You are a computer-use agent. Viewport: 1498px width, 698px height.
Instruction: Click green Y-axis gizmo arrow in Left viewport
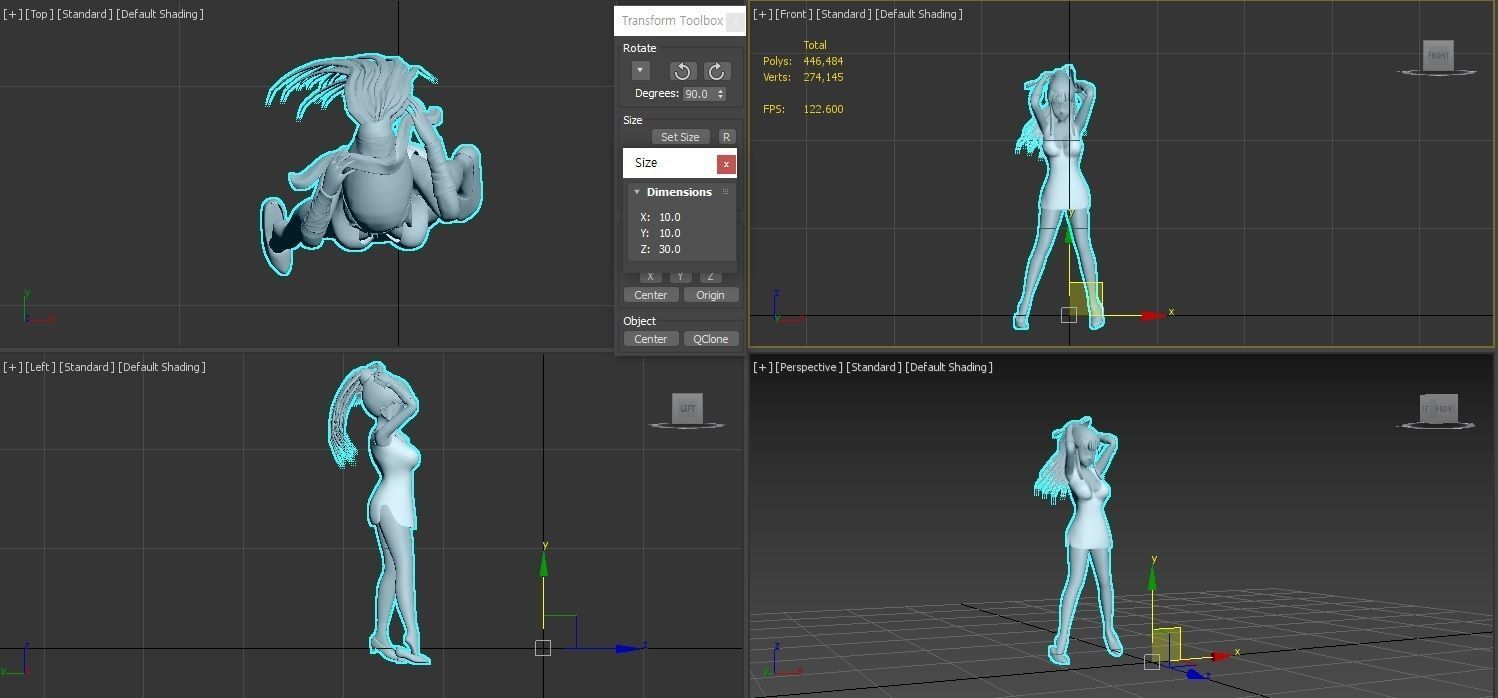pyautogui.click(x=543, y=566)
